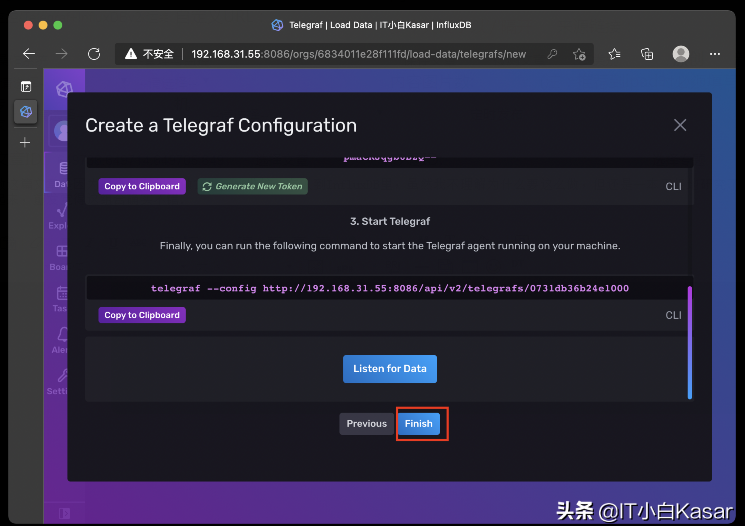The image size is (745, 526).
Task: Copy the telegraf command to clipboard
Action: pos(142,315)
